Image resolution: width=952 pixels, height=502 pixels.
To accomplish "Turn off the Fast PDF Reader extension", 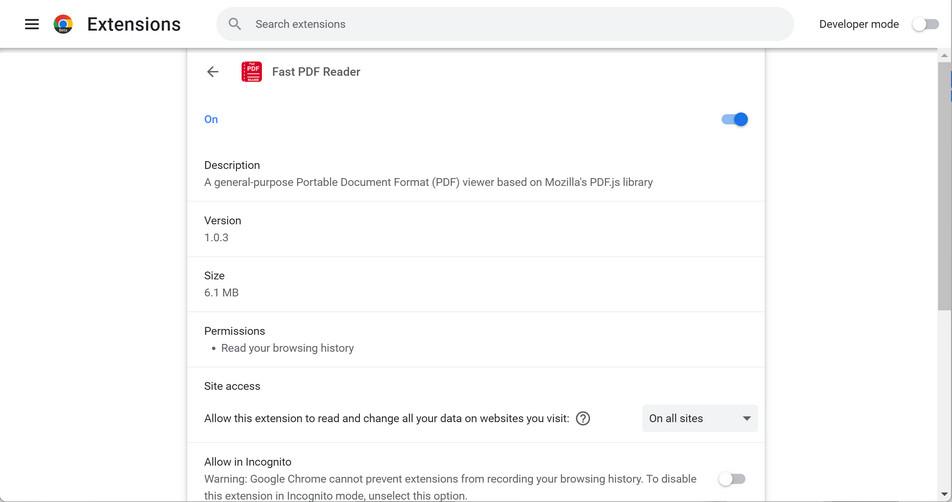I will click(735, 119).
